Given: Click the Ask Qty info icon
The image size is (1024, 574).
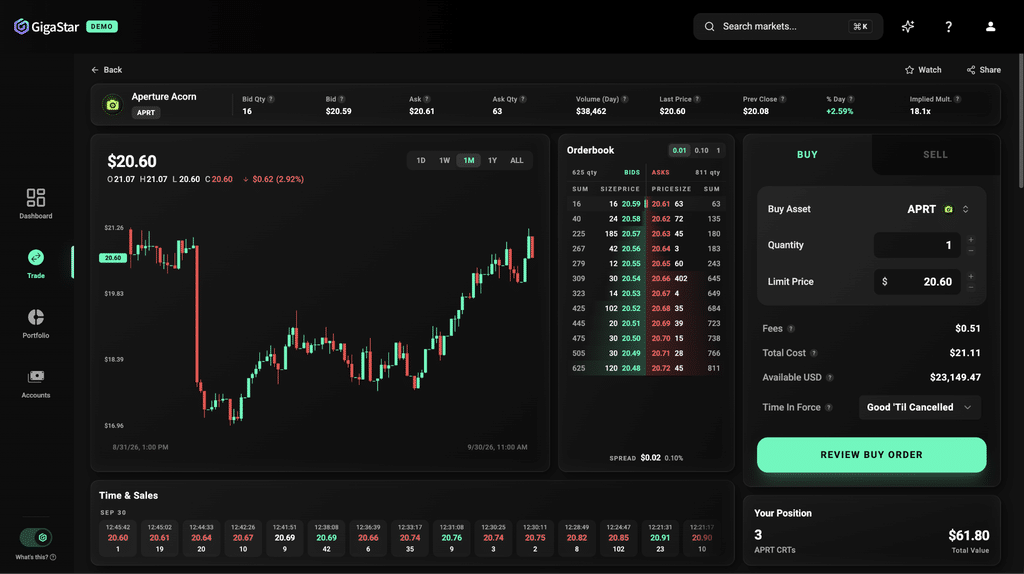Looking at the screenshot, I should 523,99.
